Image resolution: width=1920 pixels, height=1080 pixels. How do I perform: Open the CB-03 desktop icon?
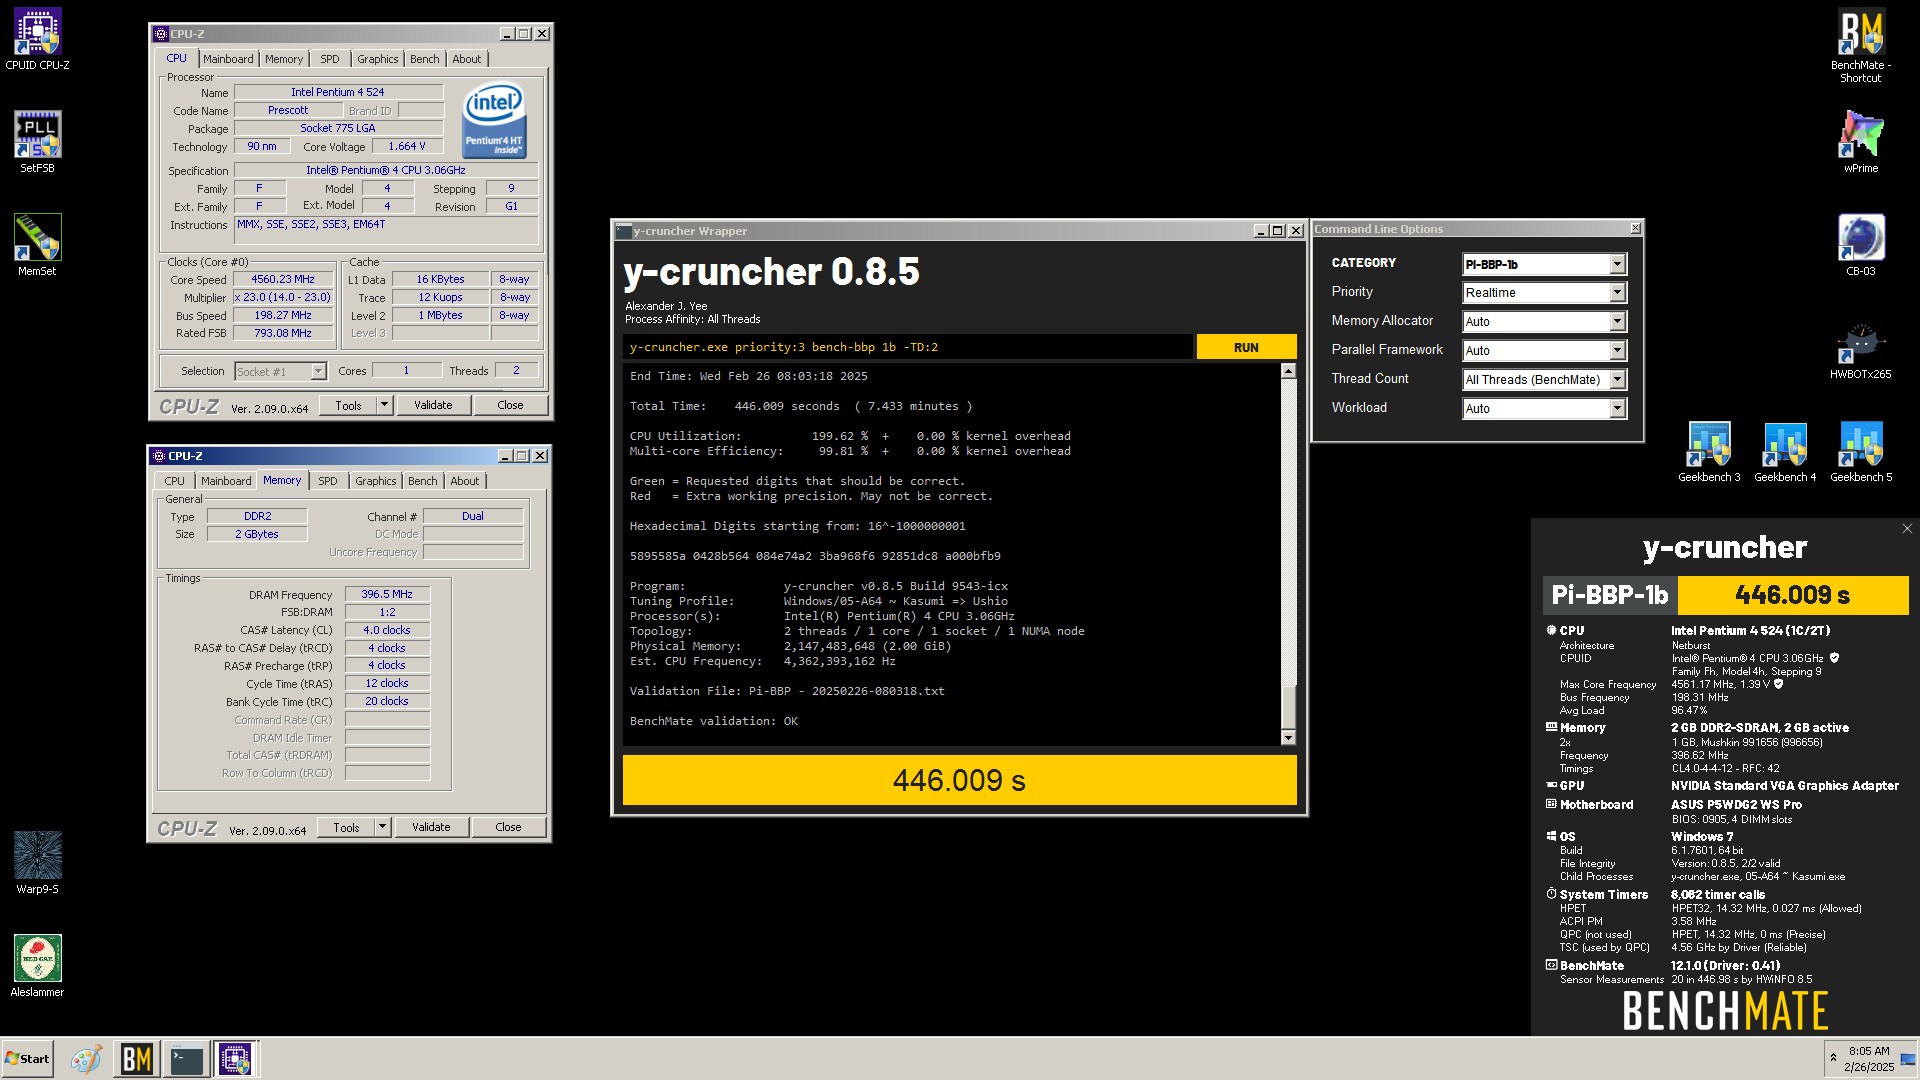(x=1861, y=245)
